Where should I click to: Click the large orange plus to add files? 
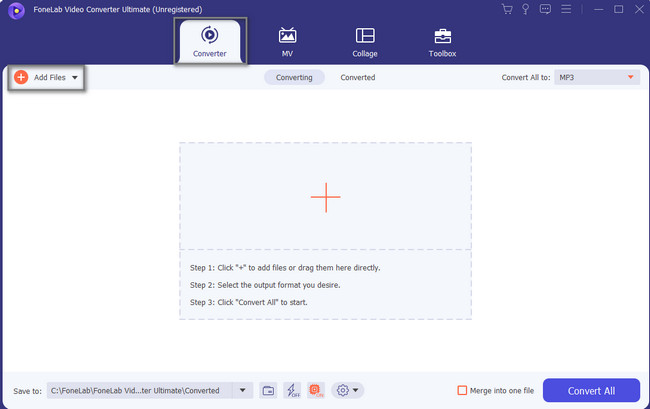click(x=326, y=197)
